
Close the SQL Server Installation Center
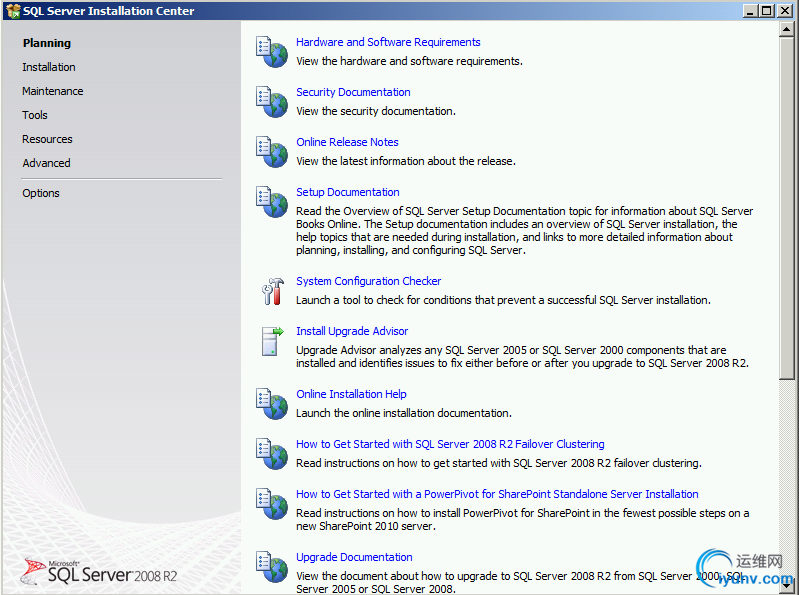point(785,11)
